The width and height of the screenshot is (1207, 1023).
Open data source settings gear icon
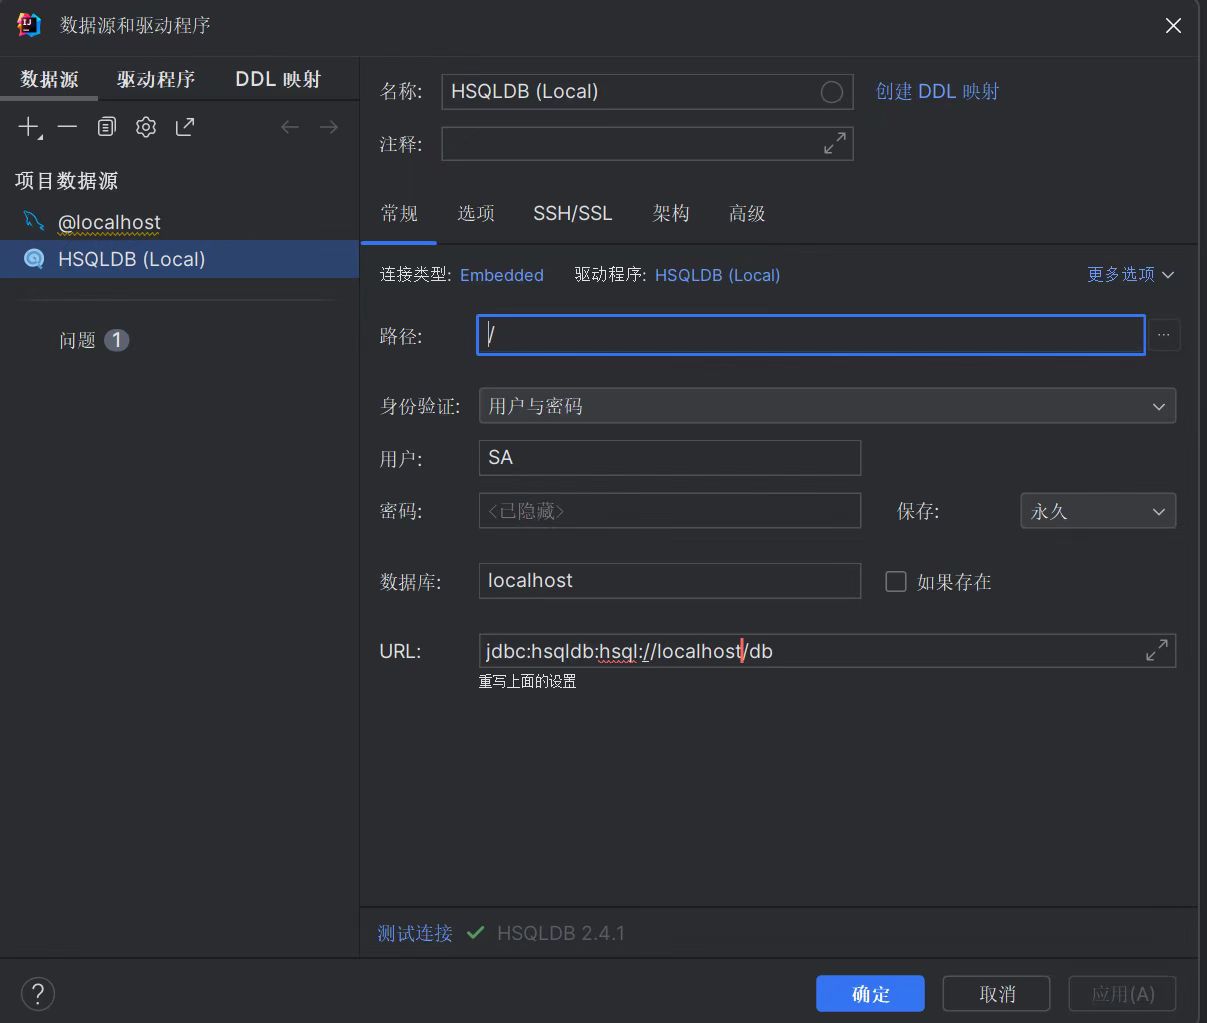coord(146,127)
